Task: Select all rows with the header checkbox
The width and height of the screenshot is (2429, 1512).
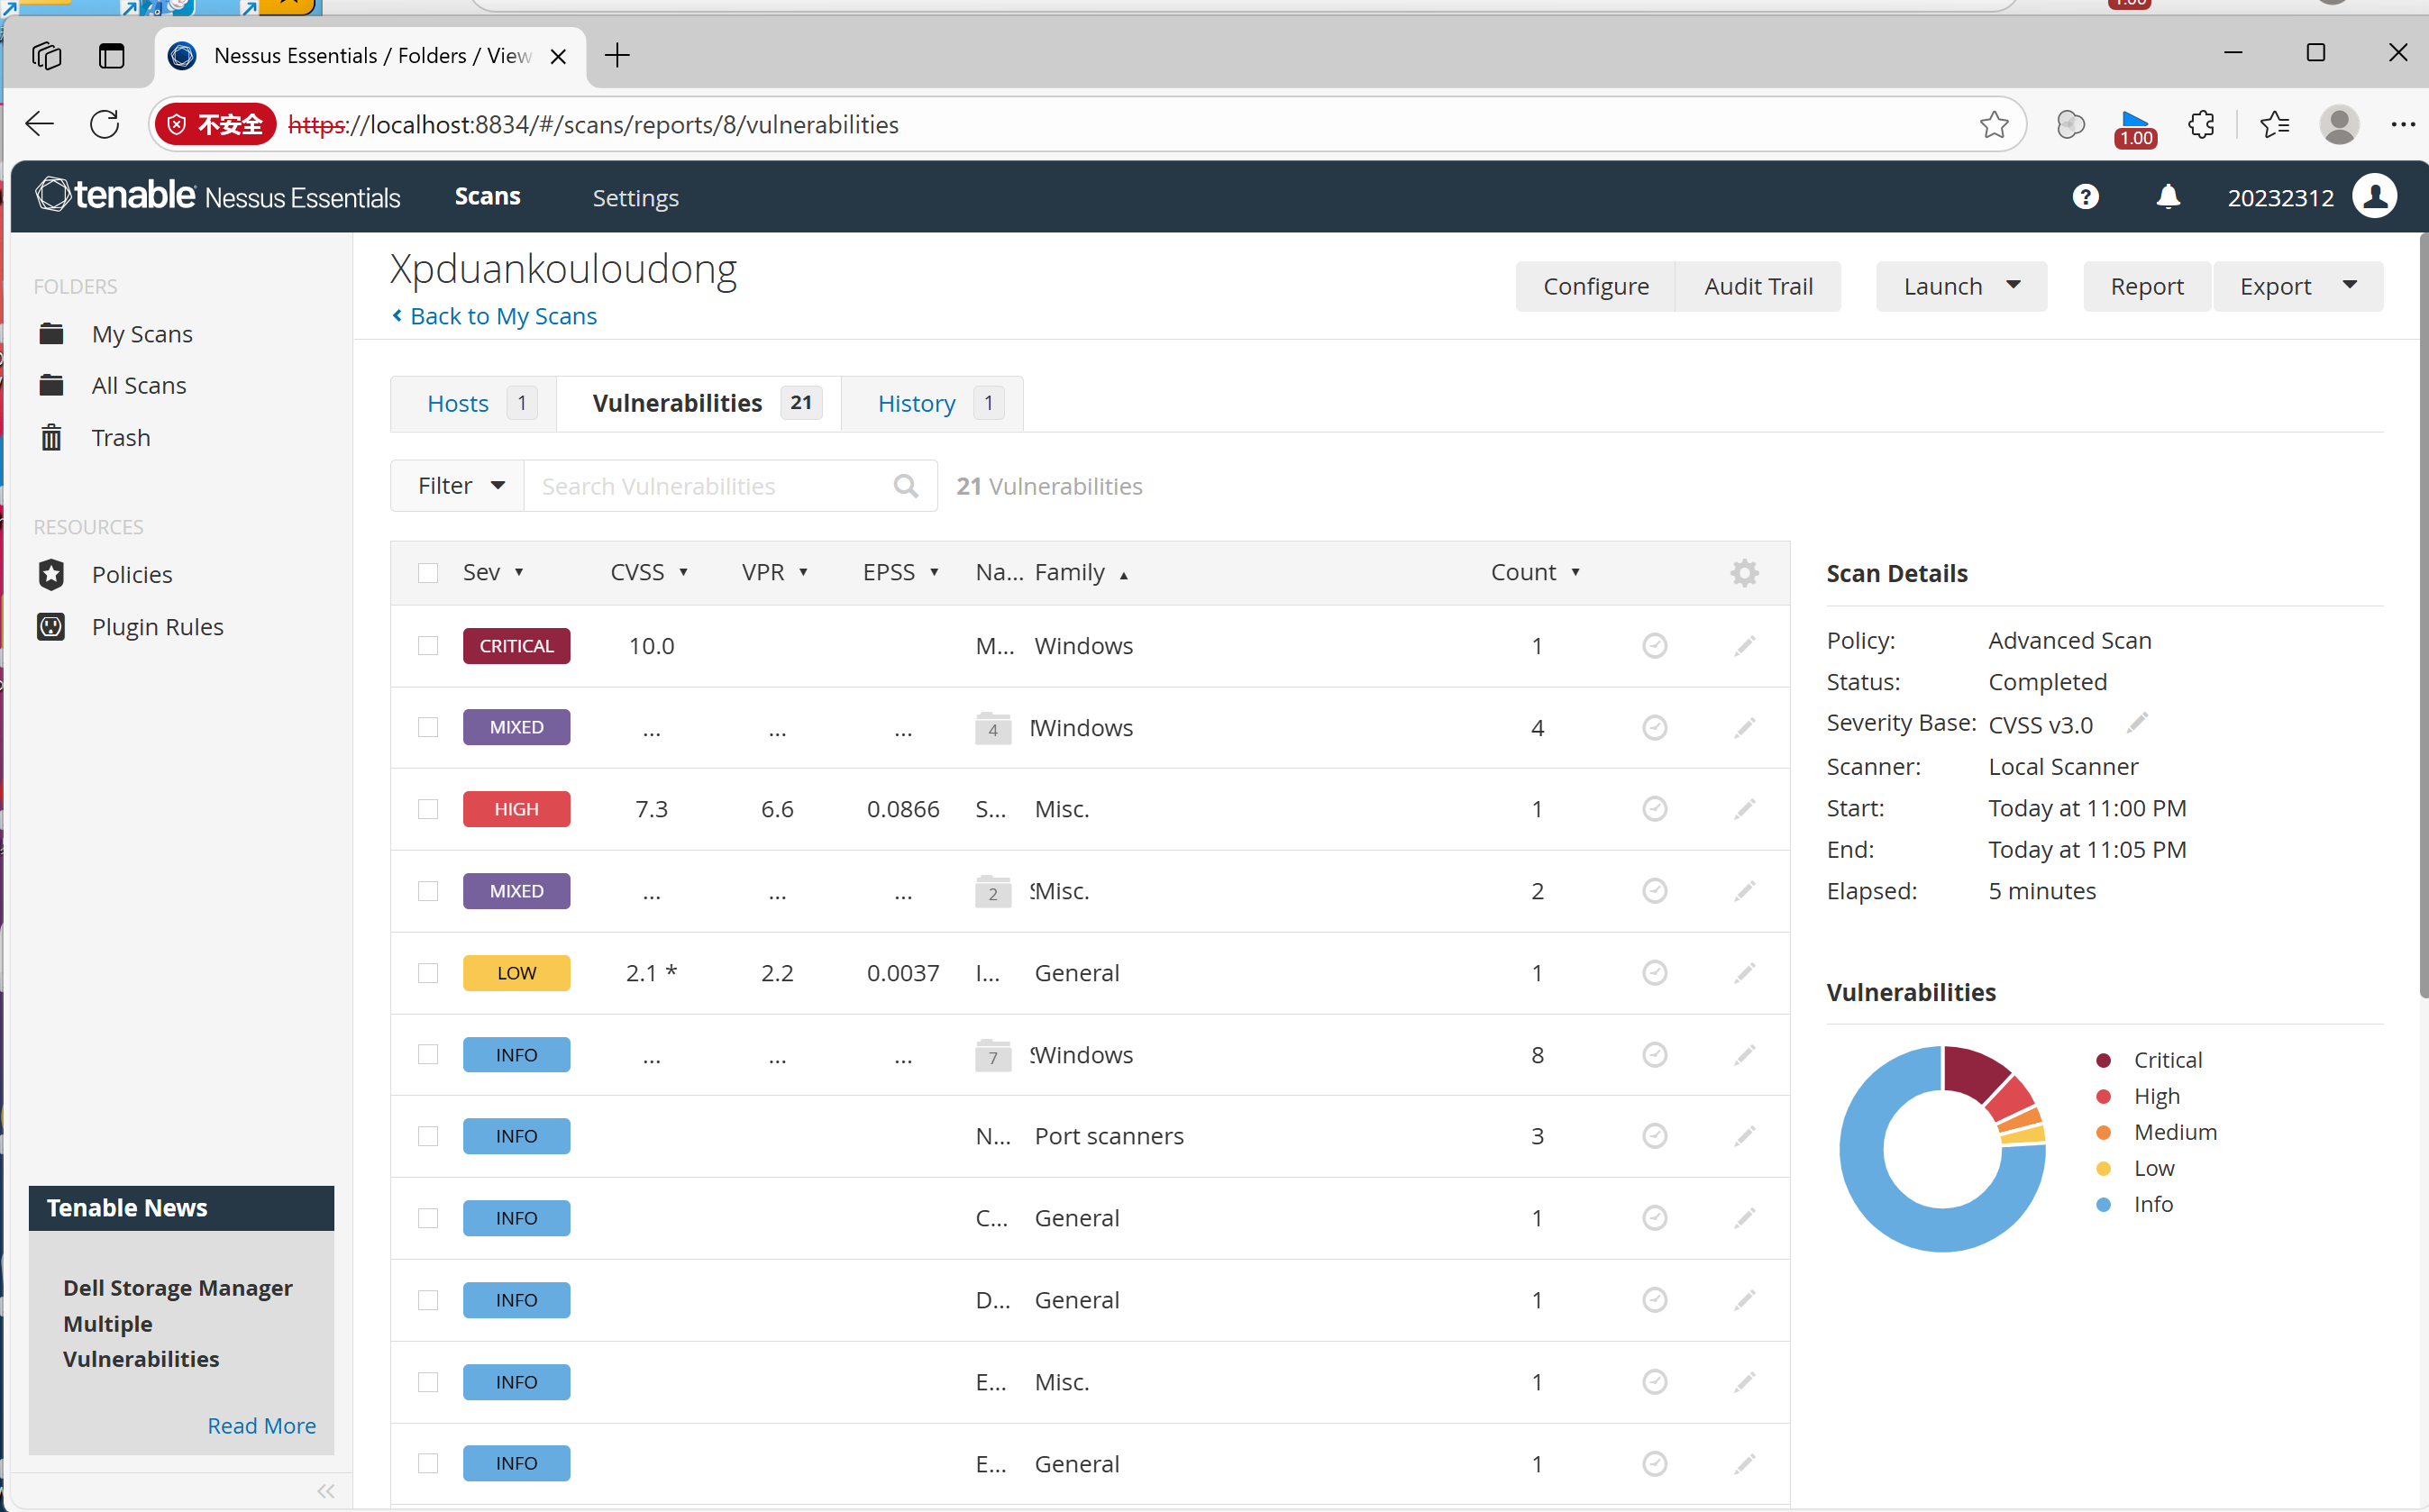Action: [428, 573]
